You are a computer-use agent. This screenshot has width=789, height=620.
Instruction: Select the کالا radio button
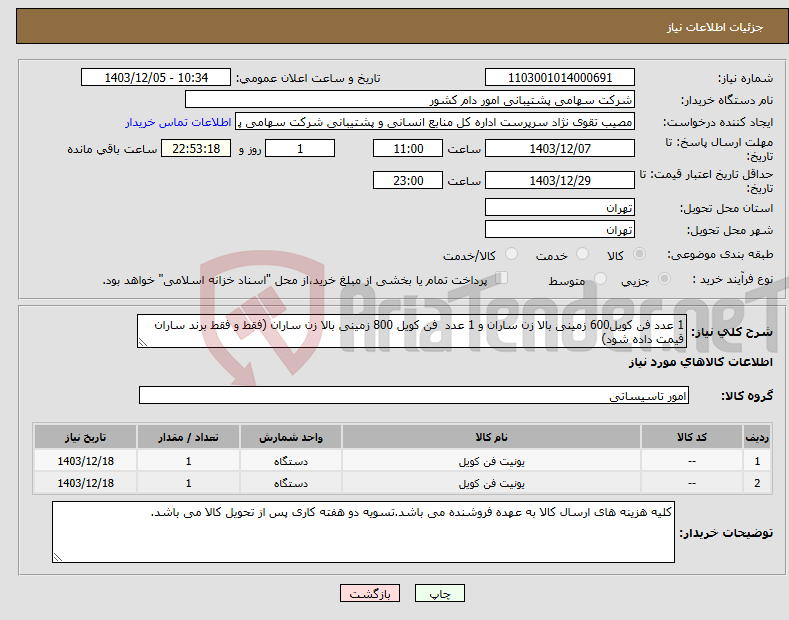639,254
